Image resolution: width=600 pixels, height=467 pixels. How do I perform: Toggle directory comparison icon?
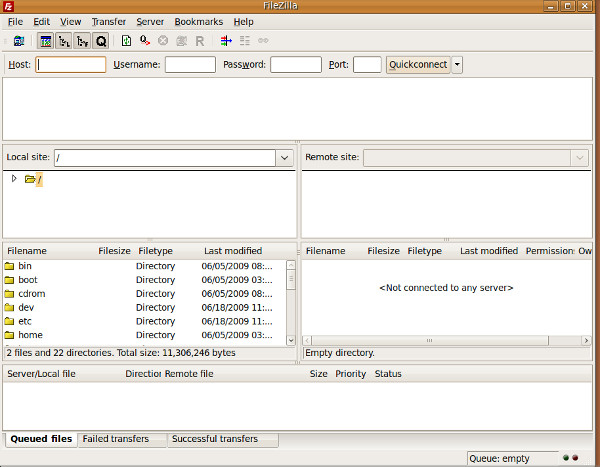pos(245,41)
